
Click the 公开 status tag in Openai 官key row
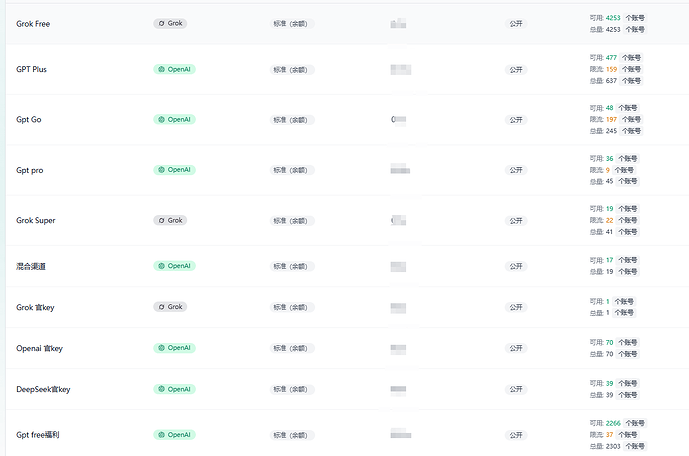click(x=516, y=348)
